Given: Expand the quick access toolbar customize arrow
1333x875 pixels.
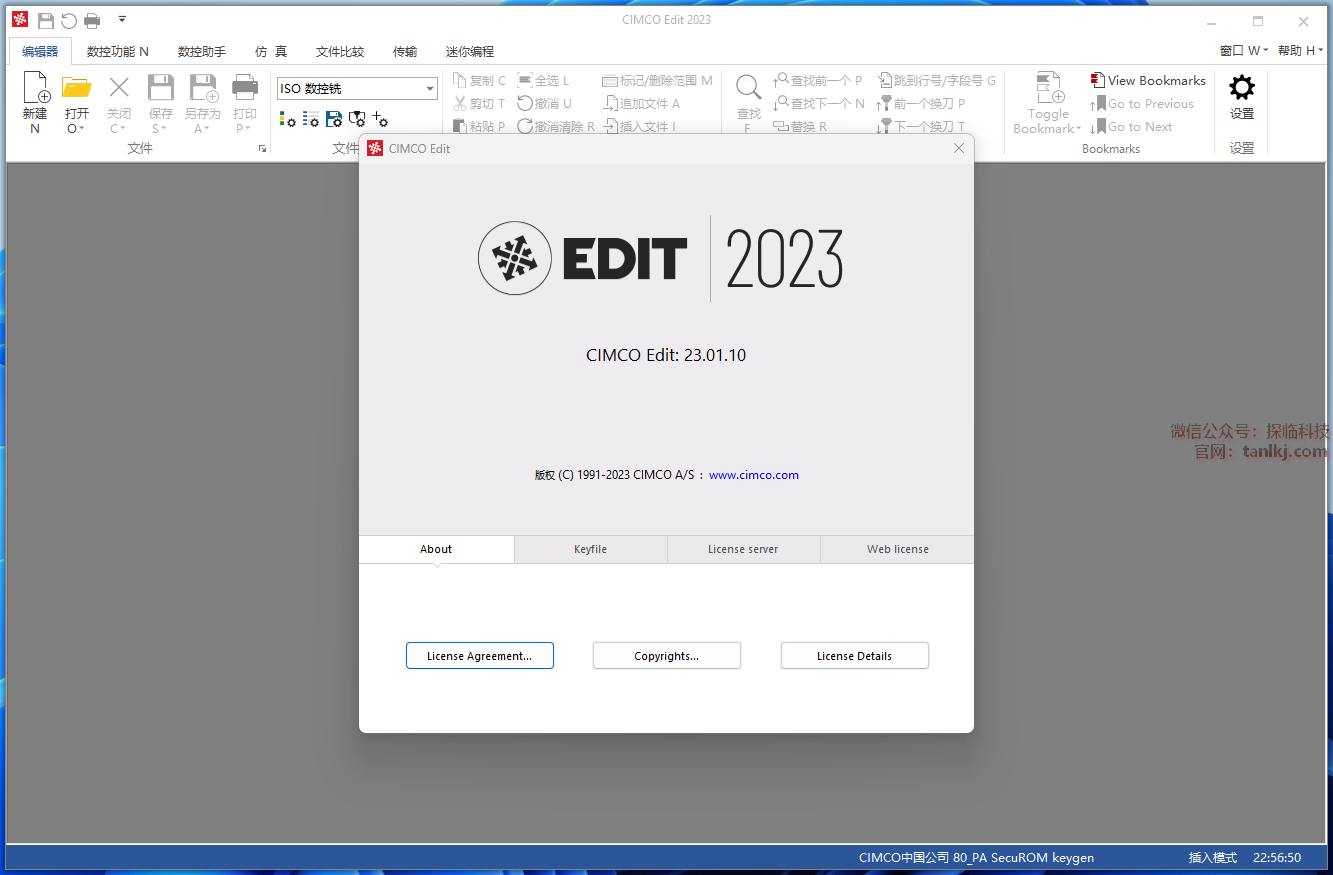Looking at the screenshot, I should click(122, 19).
